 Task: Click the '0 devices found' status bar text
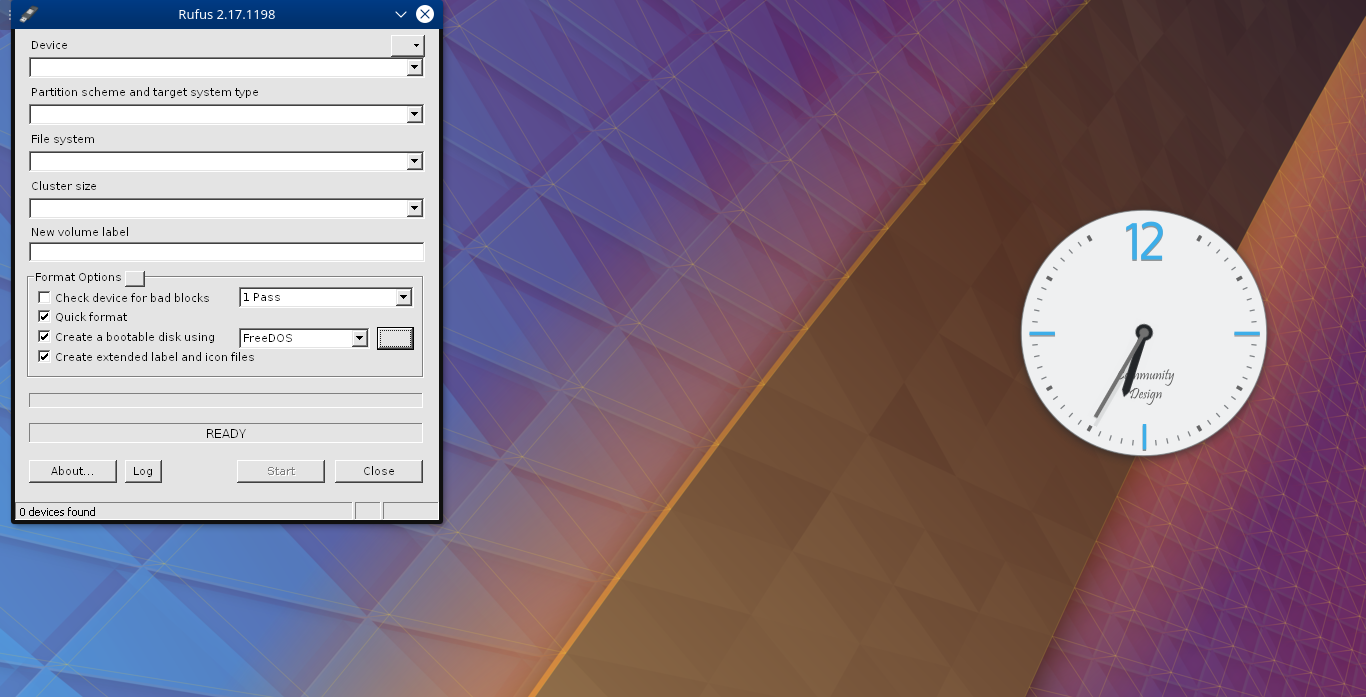[x=58, y=512]
